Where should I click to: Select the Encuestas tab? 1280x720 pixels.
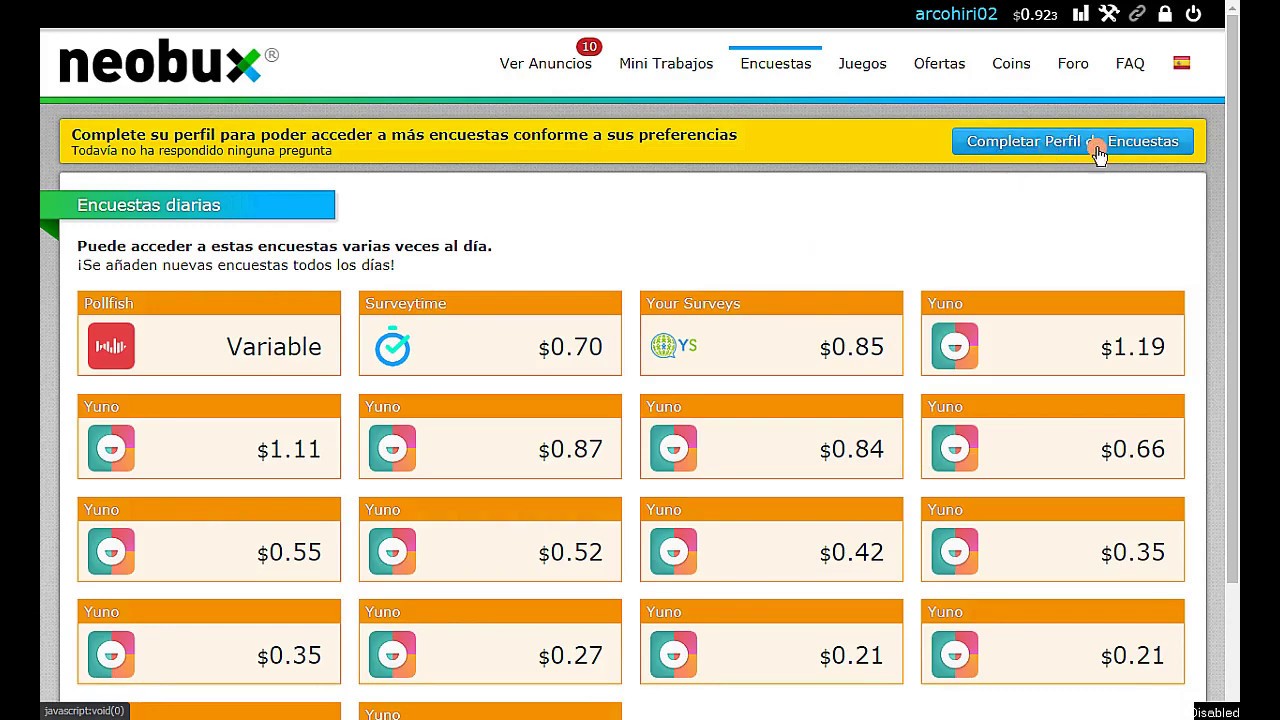point(776,63)
